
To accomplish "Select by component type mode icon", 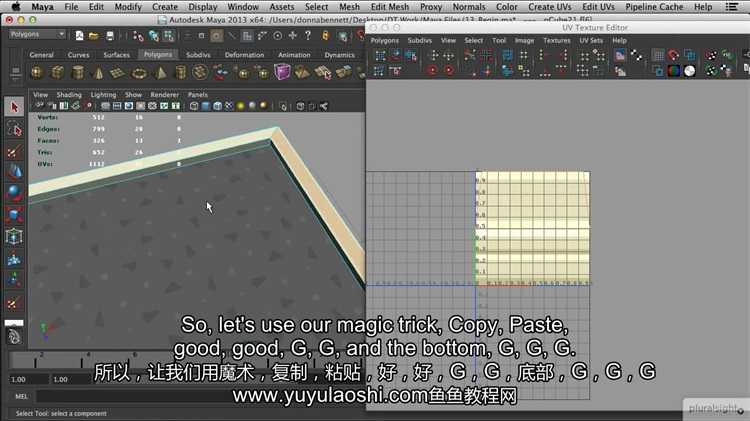I will click(x=169, y=35).
